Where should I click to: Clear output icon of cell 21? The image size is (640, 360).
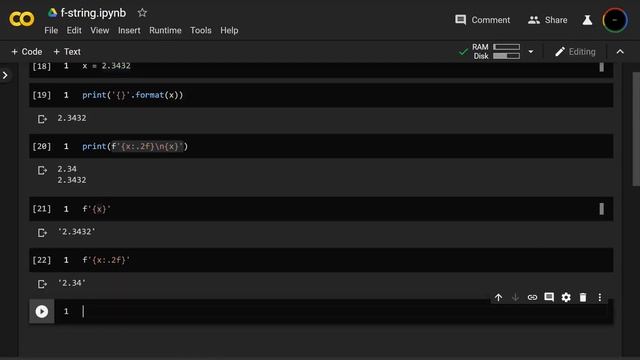[42, 233]
